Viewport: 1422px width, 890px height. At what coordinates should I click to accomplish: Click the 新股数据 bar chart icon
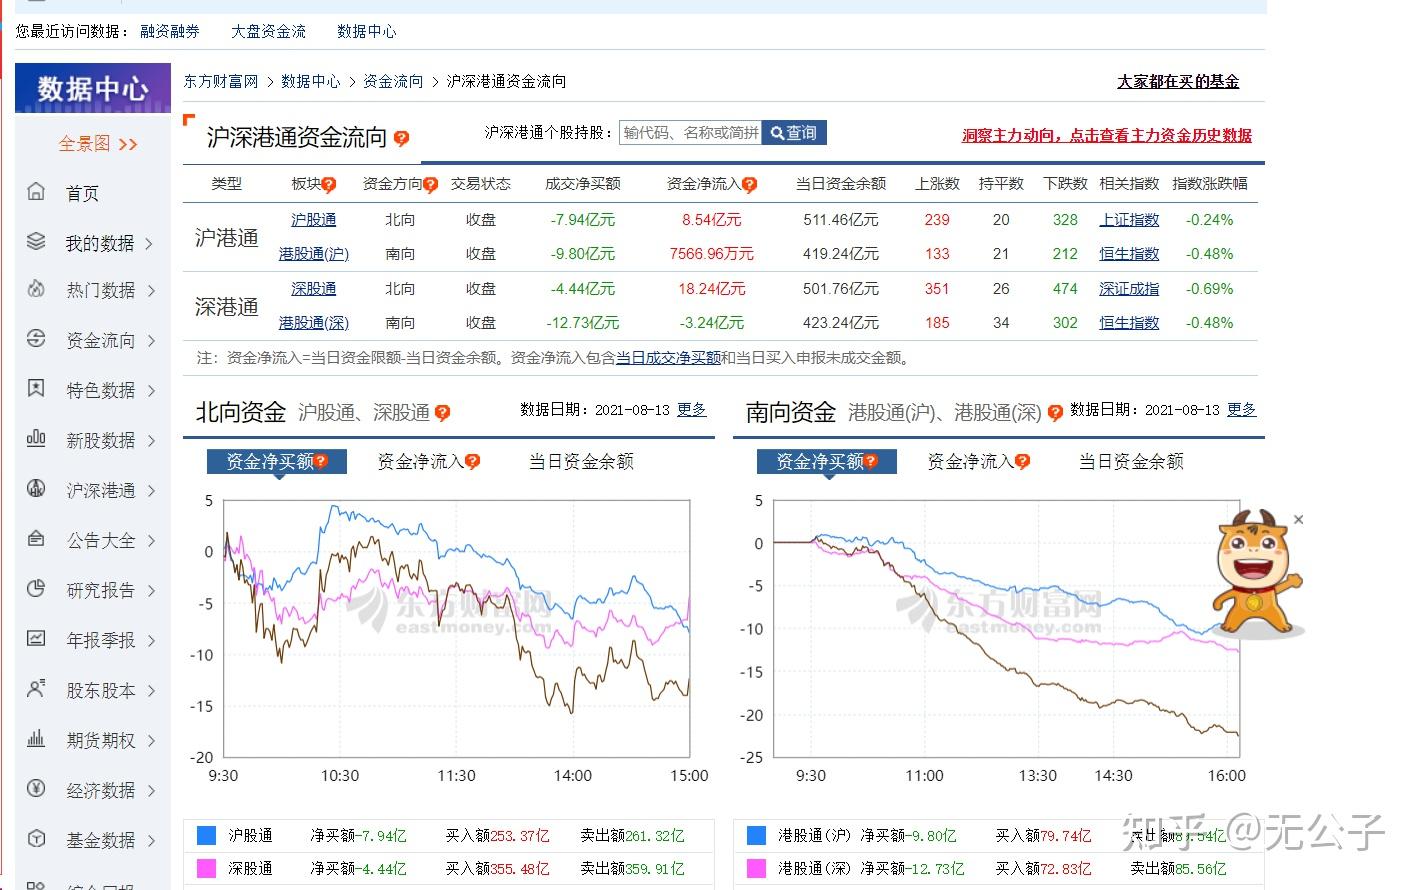tap(36, 438)
